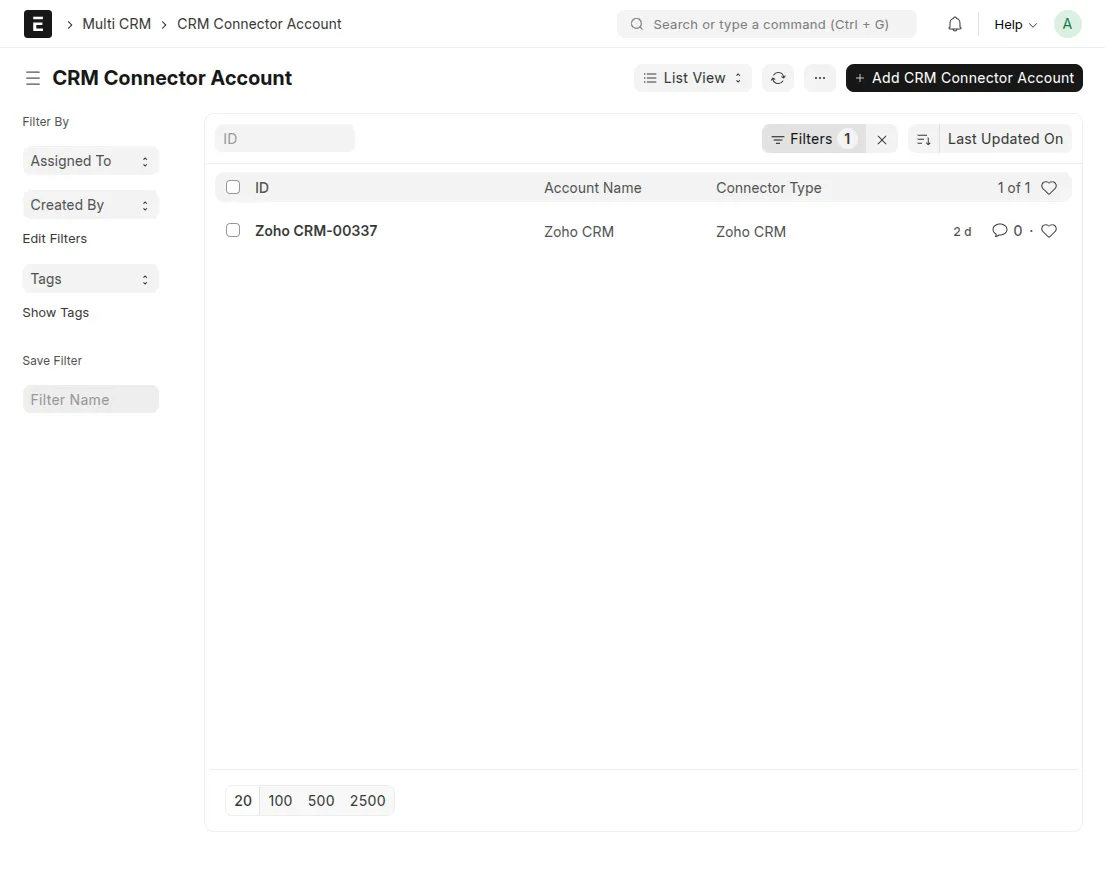Check the select-all checkbox in the header
The width and height of the screenshot is (1120, 880).
pos(233,187)
